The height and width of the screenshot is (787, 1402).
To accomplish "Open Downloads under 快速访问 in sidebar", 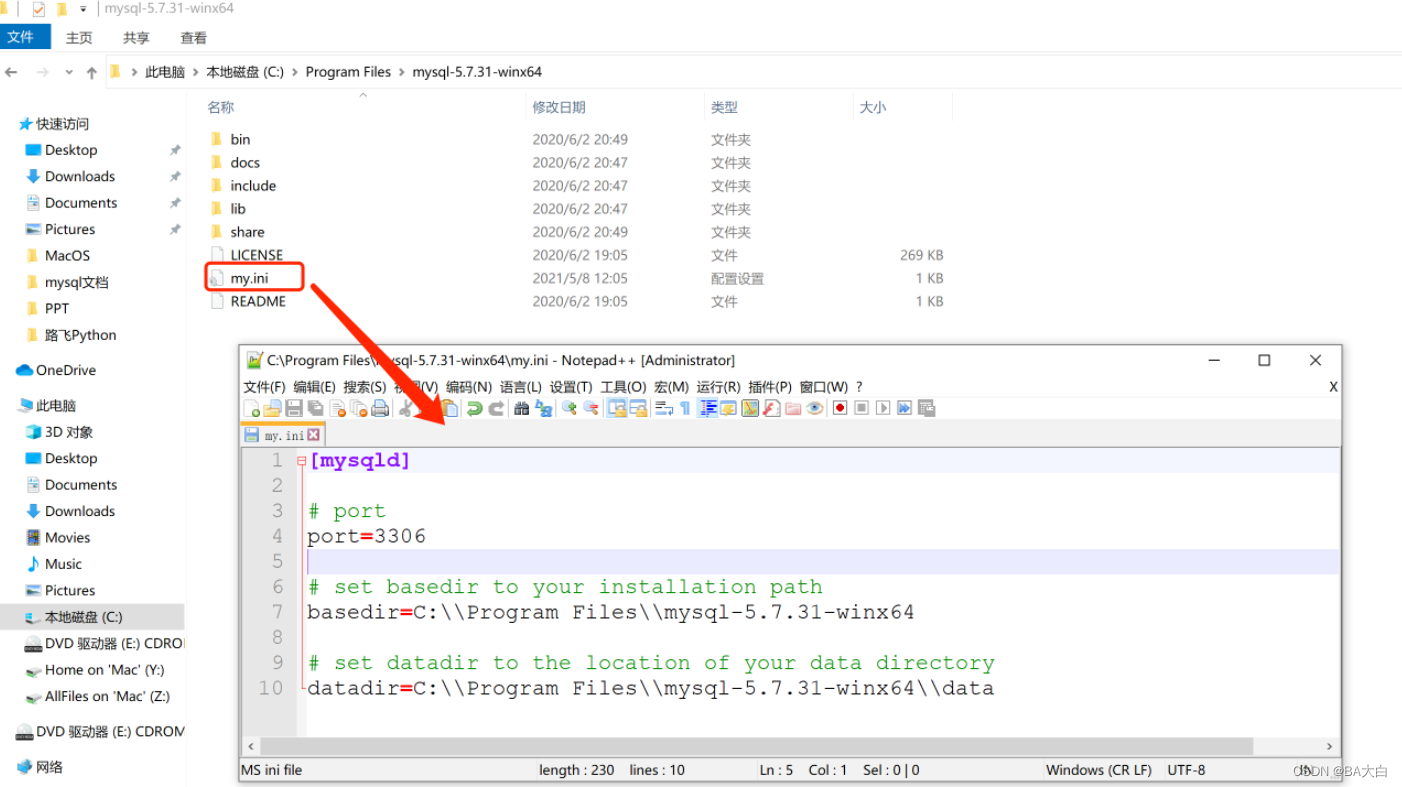I will coord(80,176).
